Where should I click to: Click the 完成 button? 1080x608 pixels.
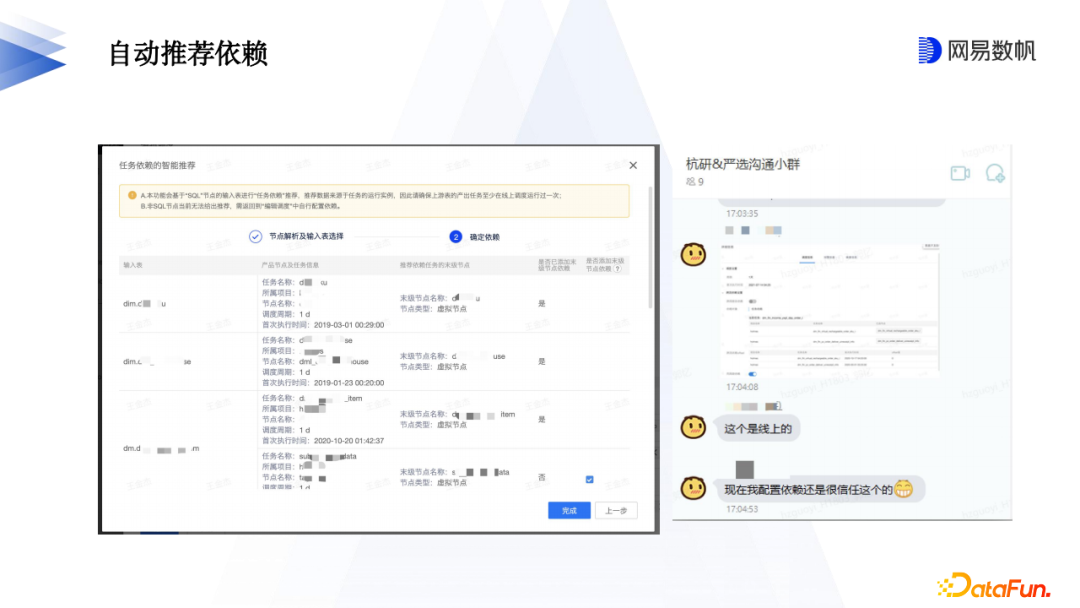coord(569,510)
